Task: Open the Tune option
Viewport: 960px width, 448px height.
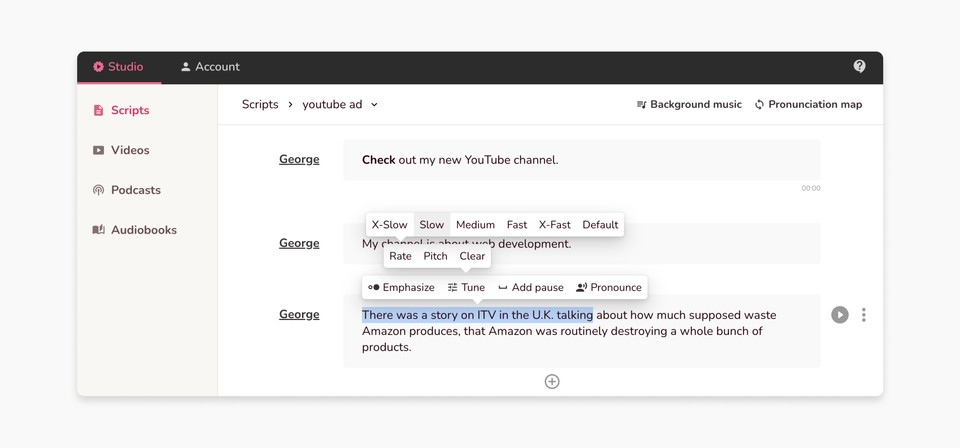Action: pyautogui.click(x=466, y=288)
